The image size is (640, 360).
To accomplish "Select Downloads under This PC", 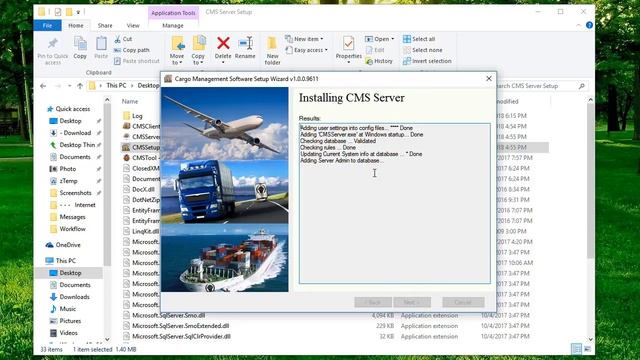I will pos(74,297).
